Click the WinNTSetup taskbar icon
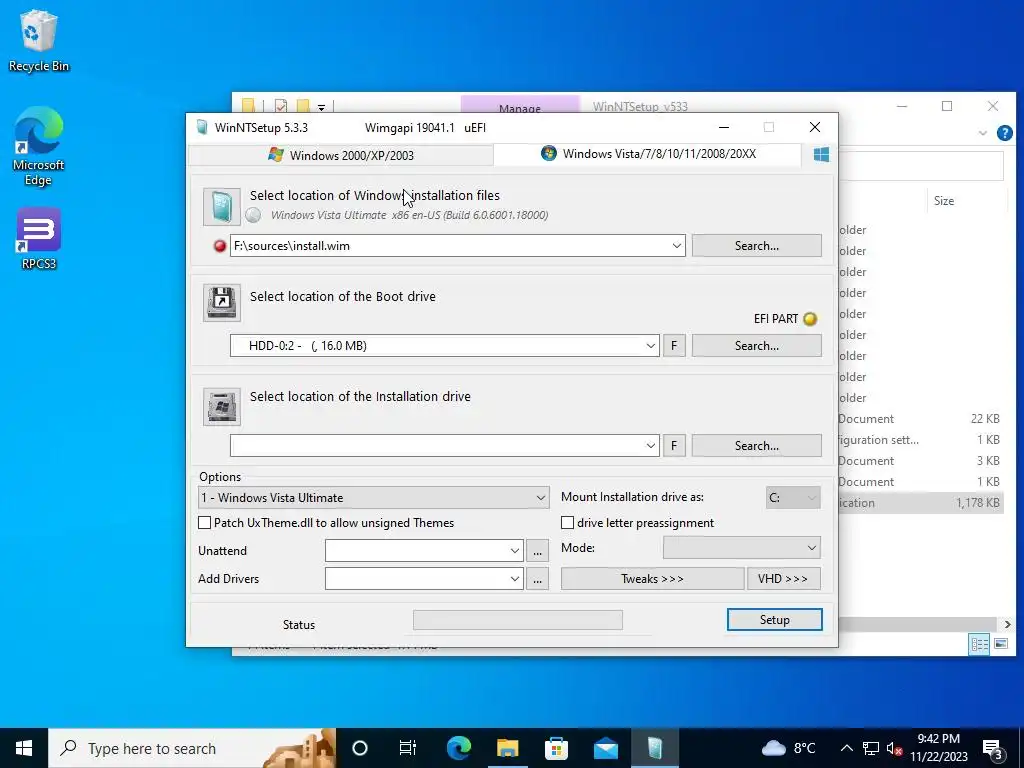The height and width of the screenshot is (768, 1024). tap(654, 748)
